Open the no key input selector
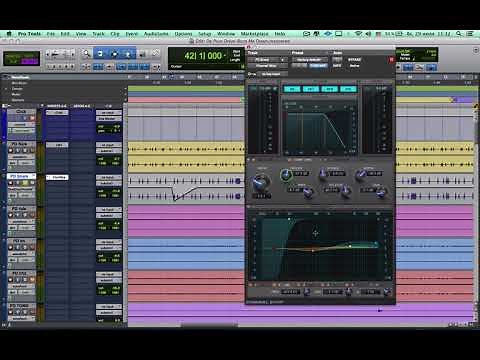480x360 pixels. tap(273, 74)
